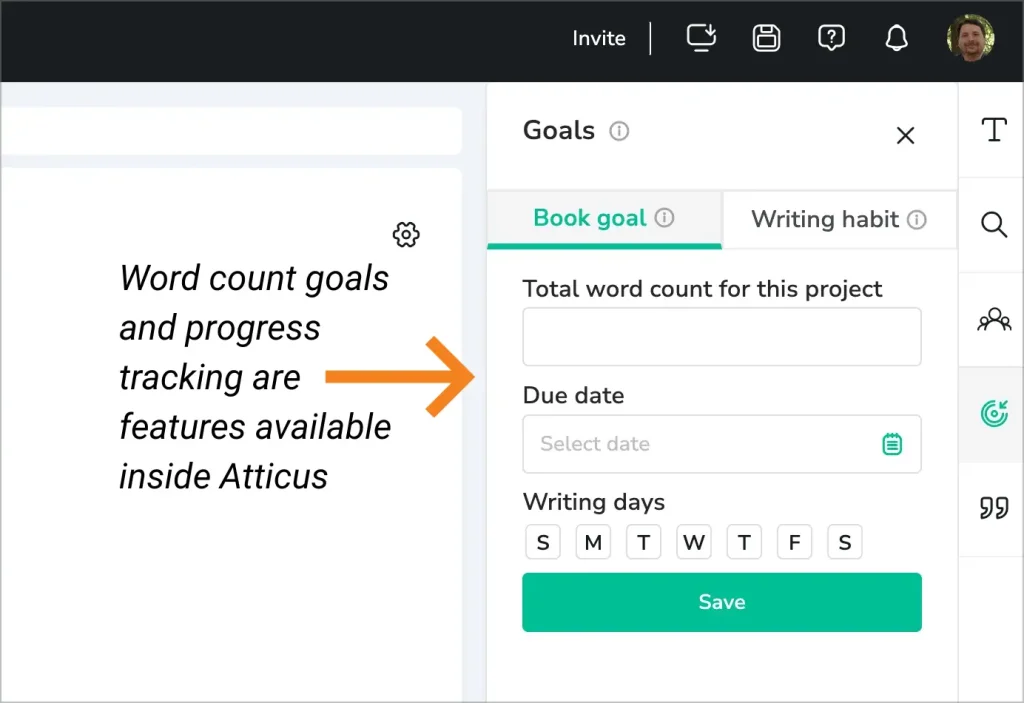Switch to the Writing habit tab
Screen dimensions: 1024x703
click(838, 219)
